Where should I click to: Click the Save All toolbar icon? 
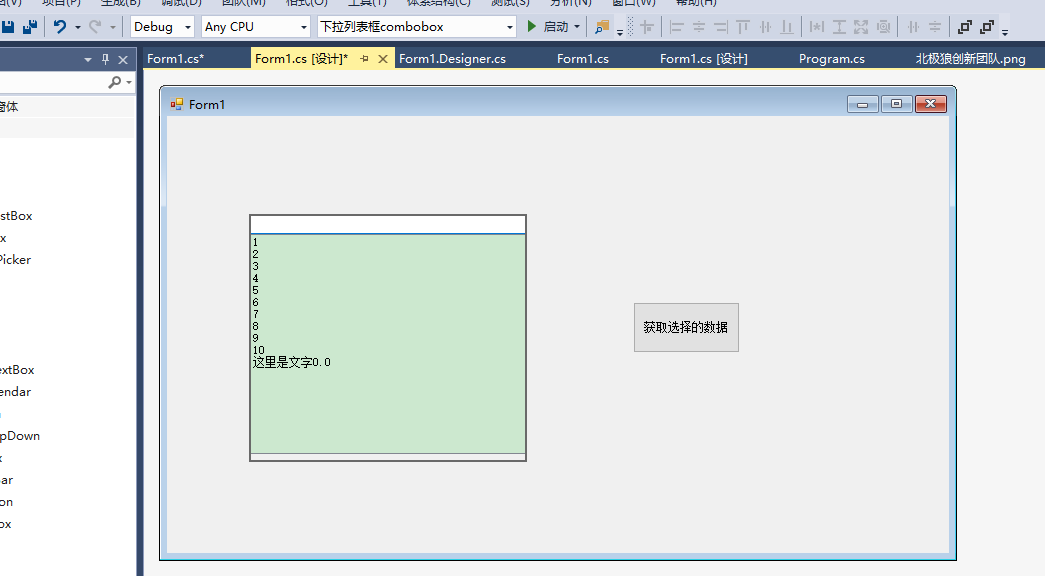(x=30, y=28)
